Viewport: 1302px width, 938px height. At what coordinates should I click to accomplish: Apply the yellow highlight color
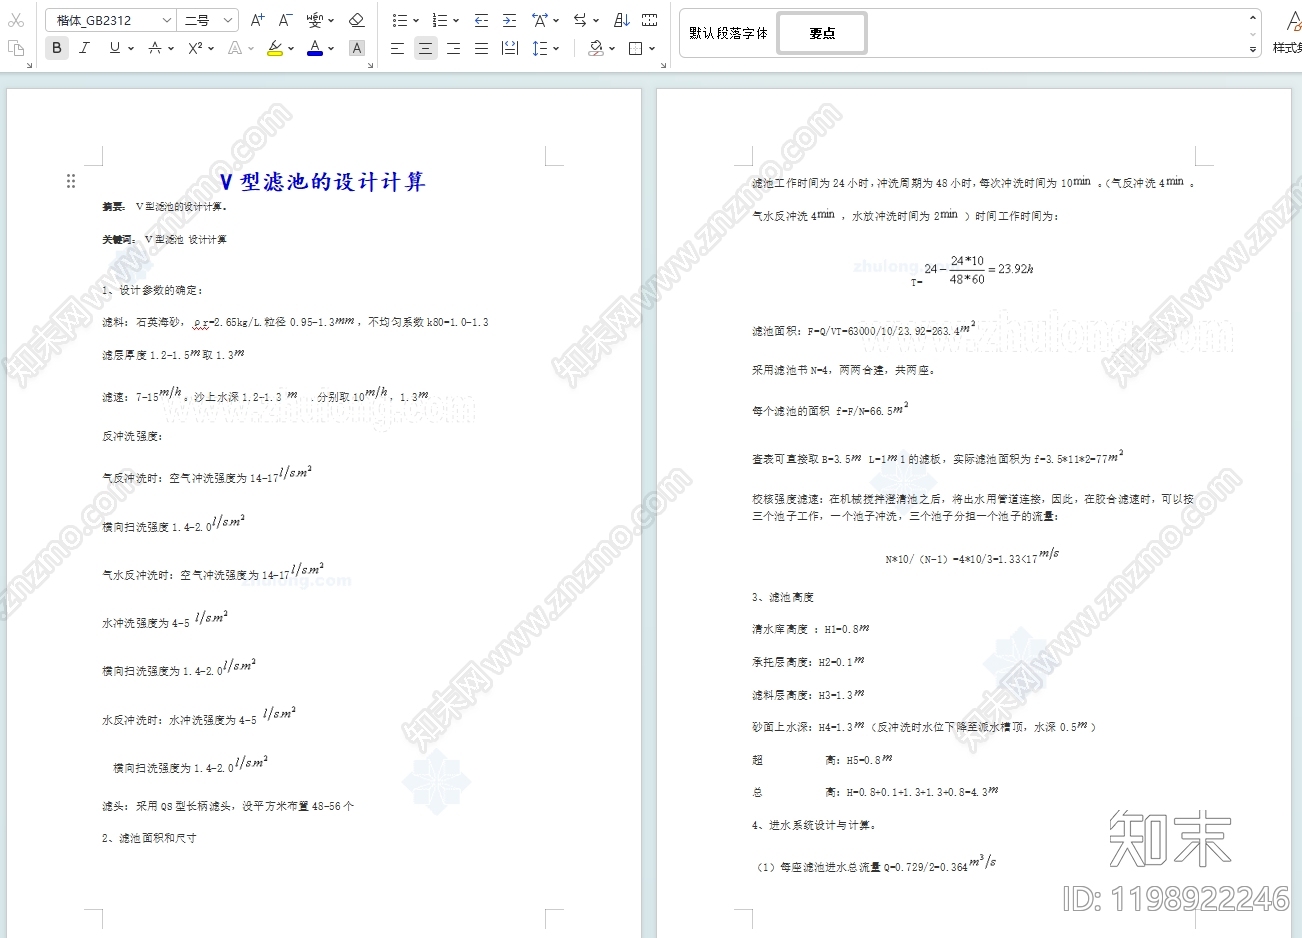(275, 48)
